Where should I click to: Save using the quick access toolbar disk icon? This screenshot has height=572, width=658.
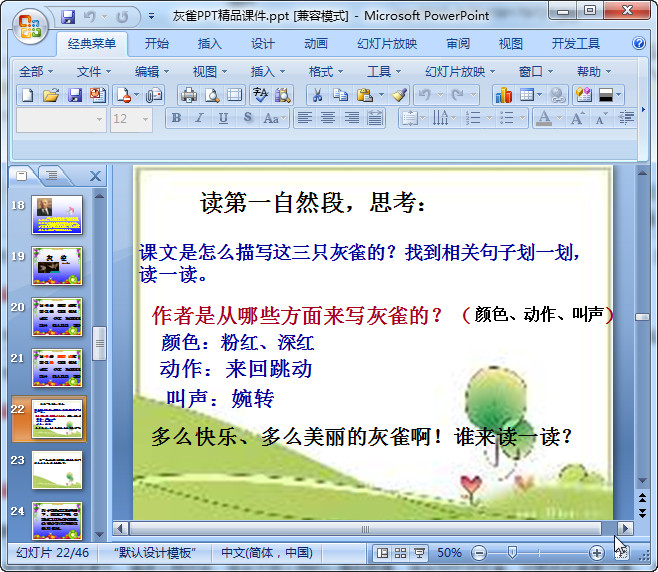pyautogui.click(x=68, y=16)
